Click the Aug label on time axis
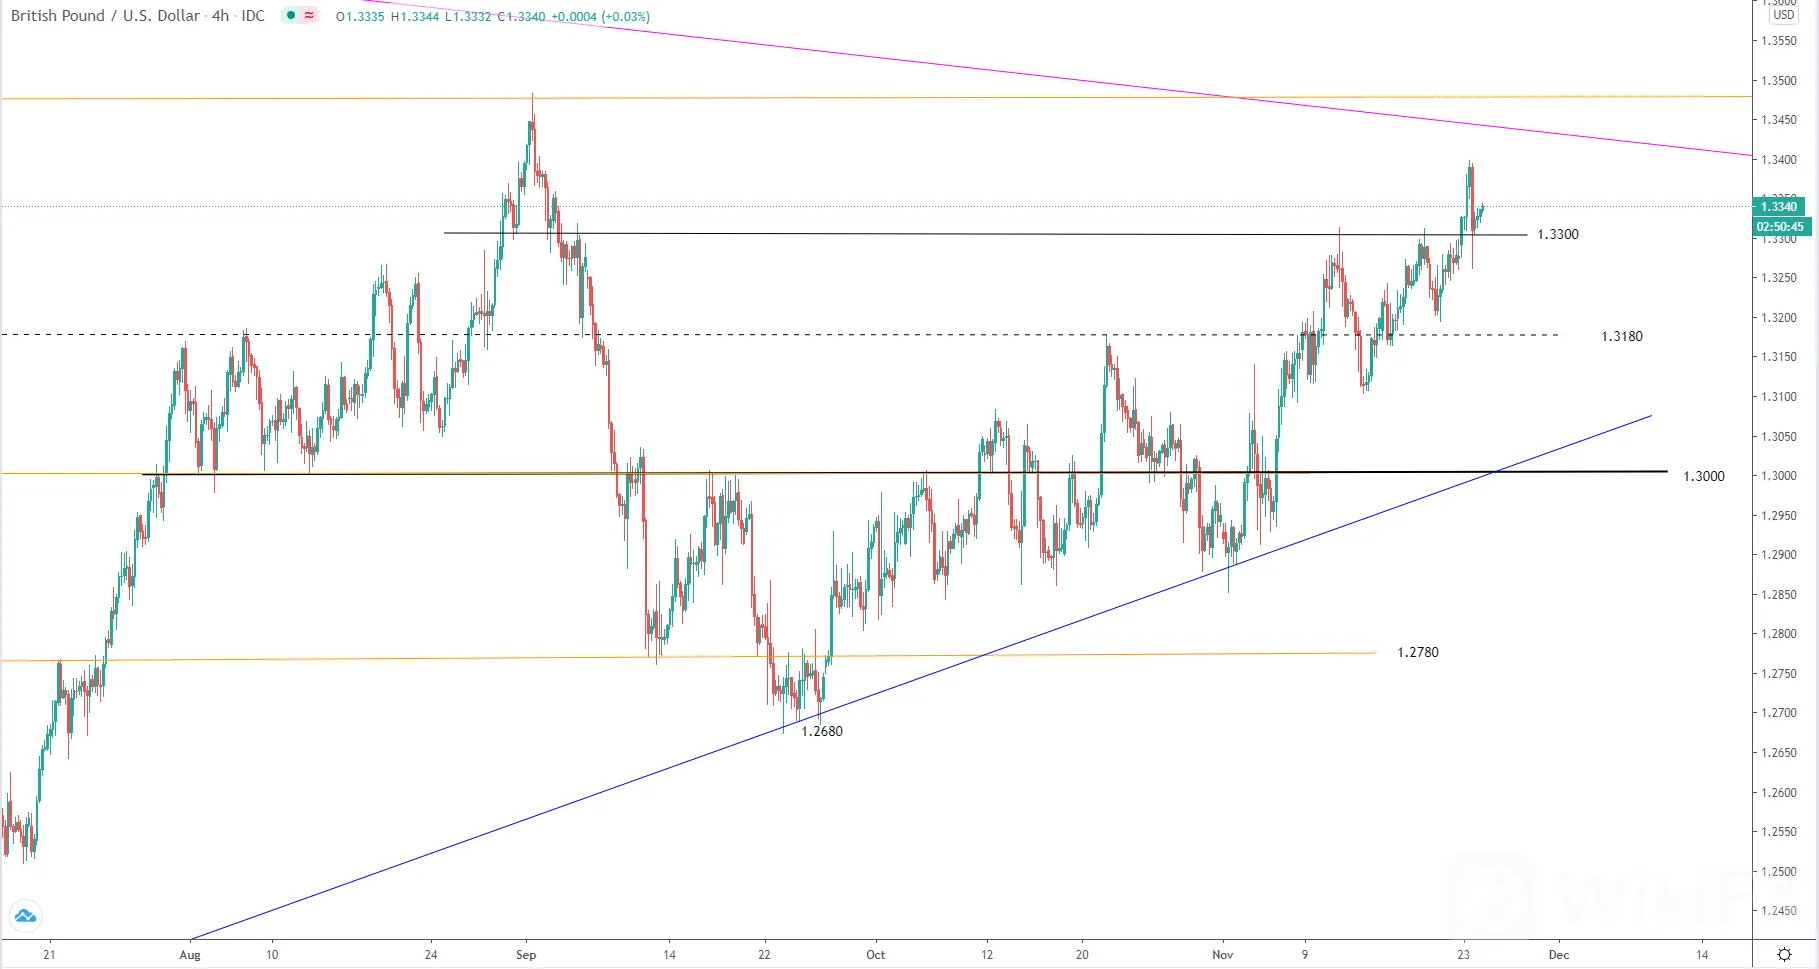The image size is (1819, 969). [190, 955]
